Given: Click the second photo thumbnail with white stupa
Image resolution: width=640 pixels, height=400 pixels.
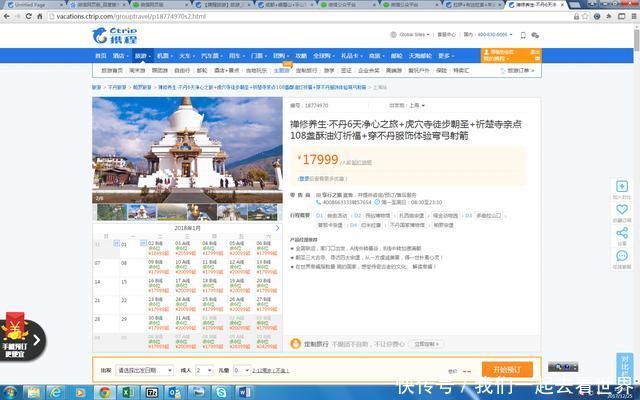Looking at the screenshot, I should click(142, 212).
